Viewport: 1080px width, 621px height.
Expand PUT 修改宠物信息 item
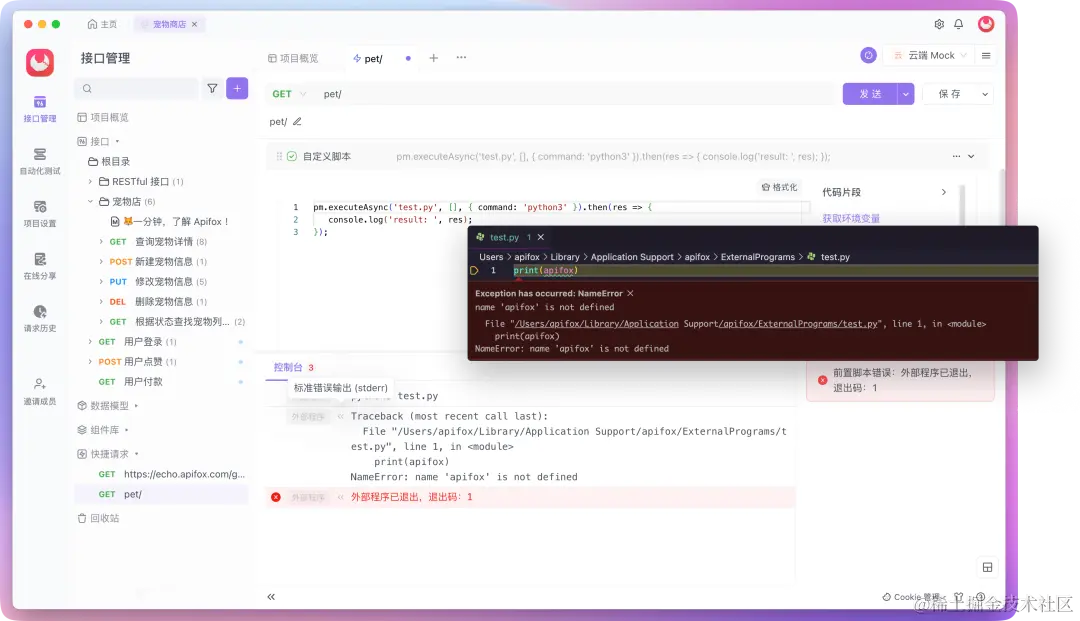point(101,282)
